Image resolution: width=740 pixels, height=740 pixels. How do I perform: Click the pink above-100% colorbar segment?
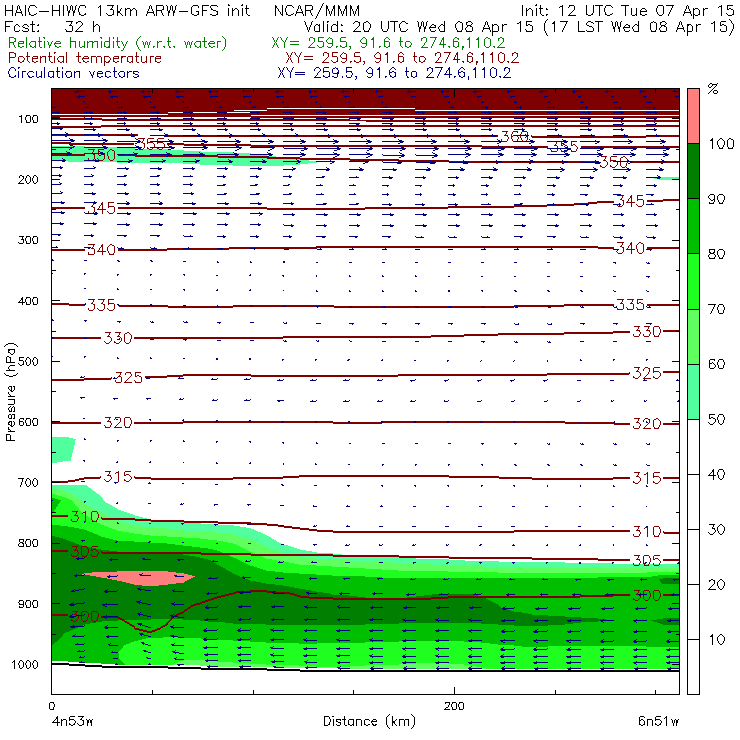click(693, 116)
